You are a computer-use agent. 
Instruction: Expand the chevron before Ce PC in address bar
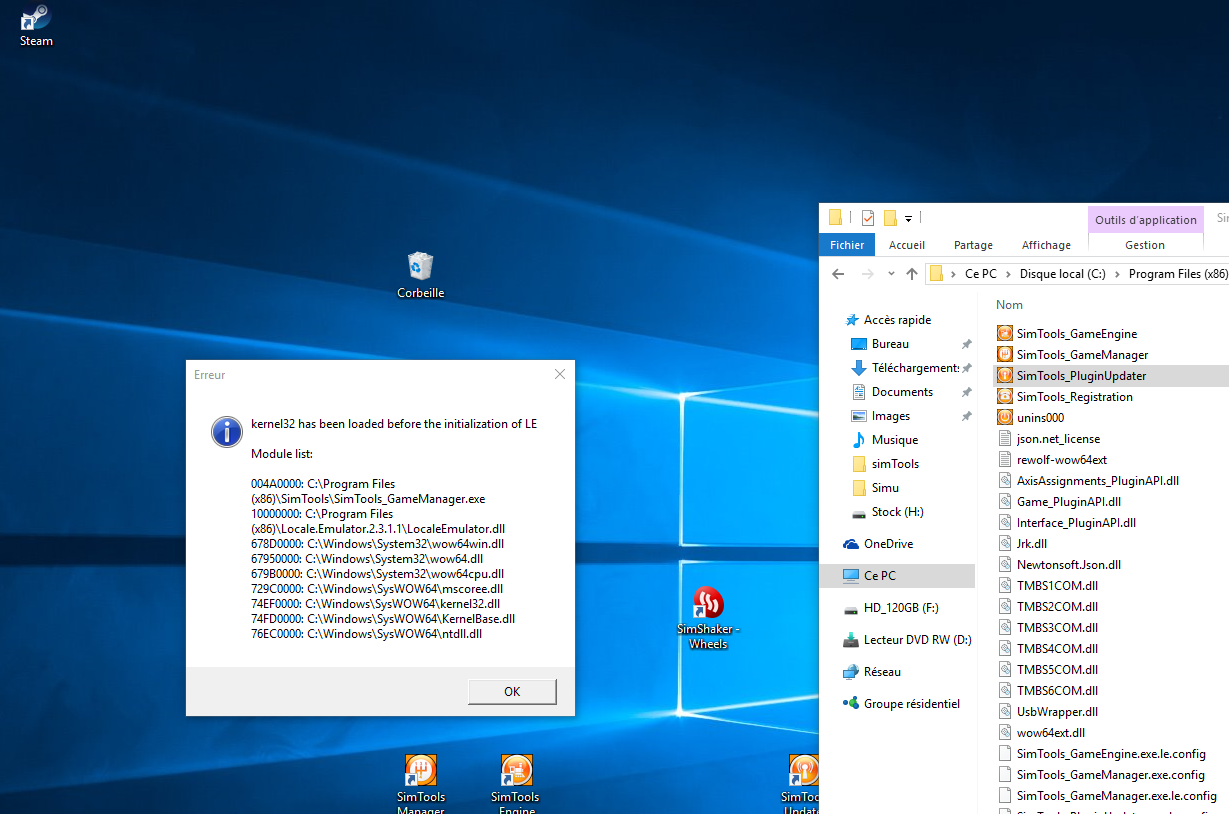[954, 274]
